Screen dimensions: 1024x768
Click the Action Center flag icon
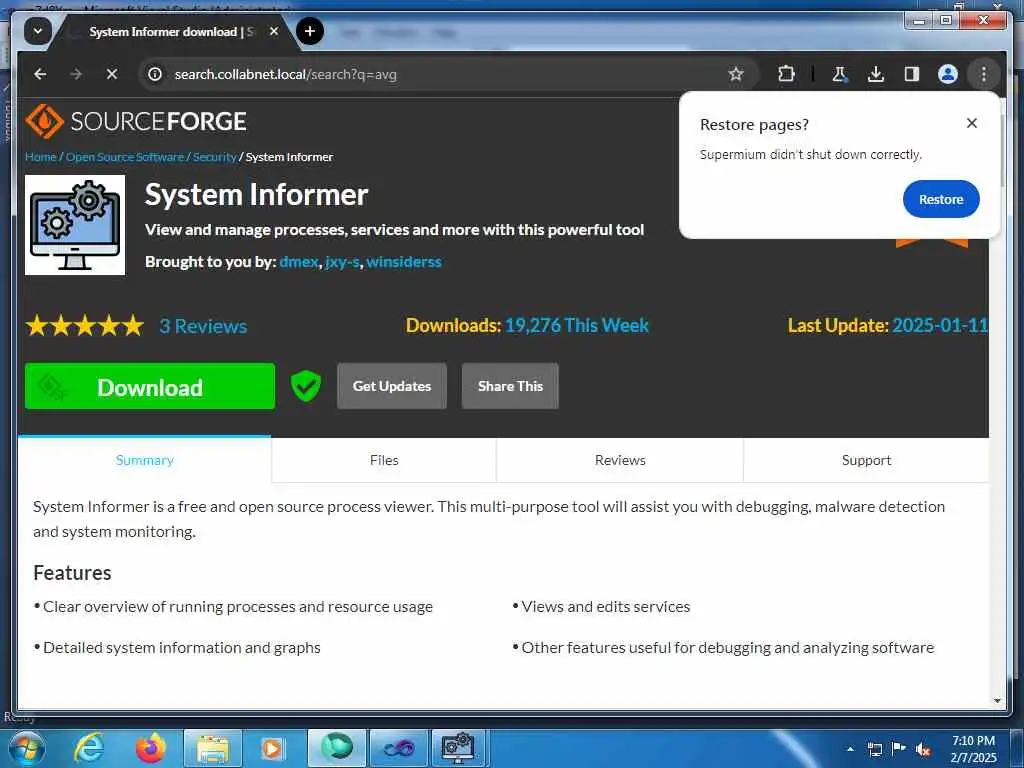tap(899, 749)
